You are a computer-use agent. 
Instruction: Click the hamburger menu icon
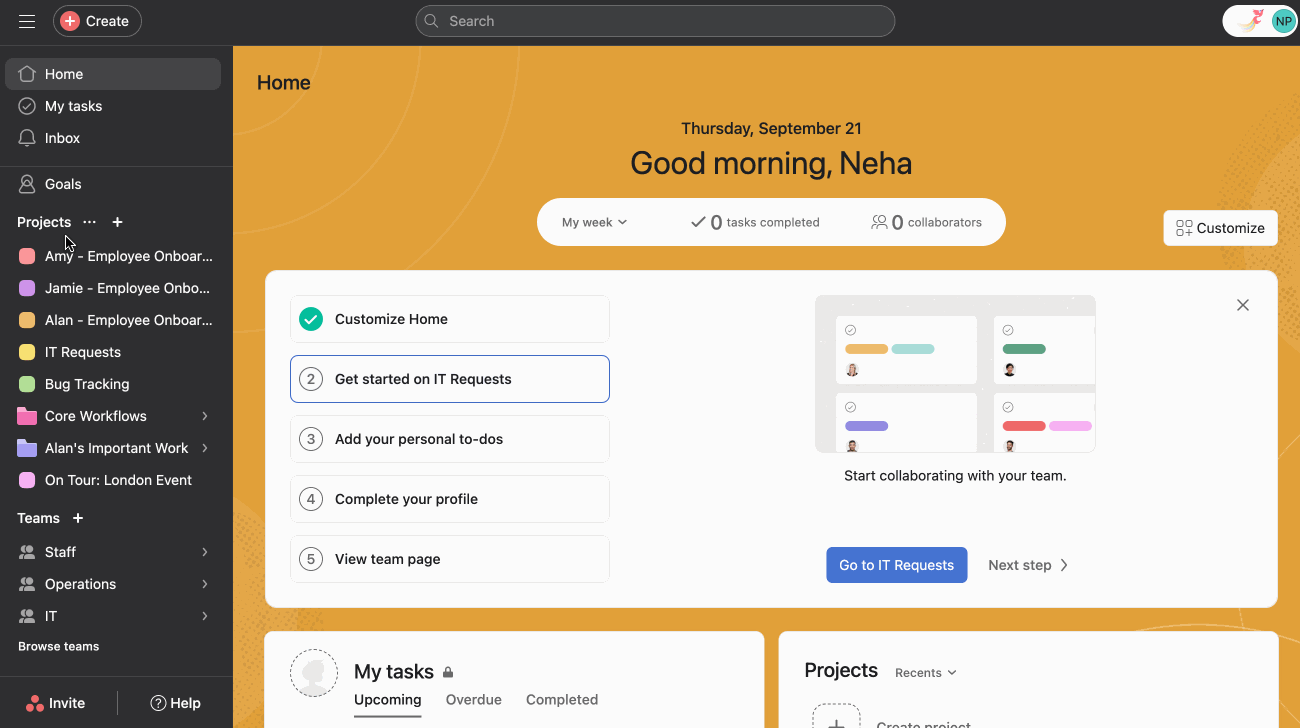click(x=27, y=21)
